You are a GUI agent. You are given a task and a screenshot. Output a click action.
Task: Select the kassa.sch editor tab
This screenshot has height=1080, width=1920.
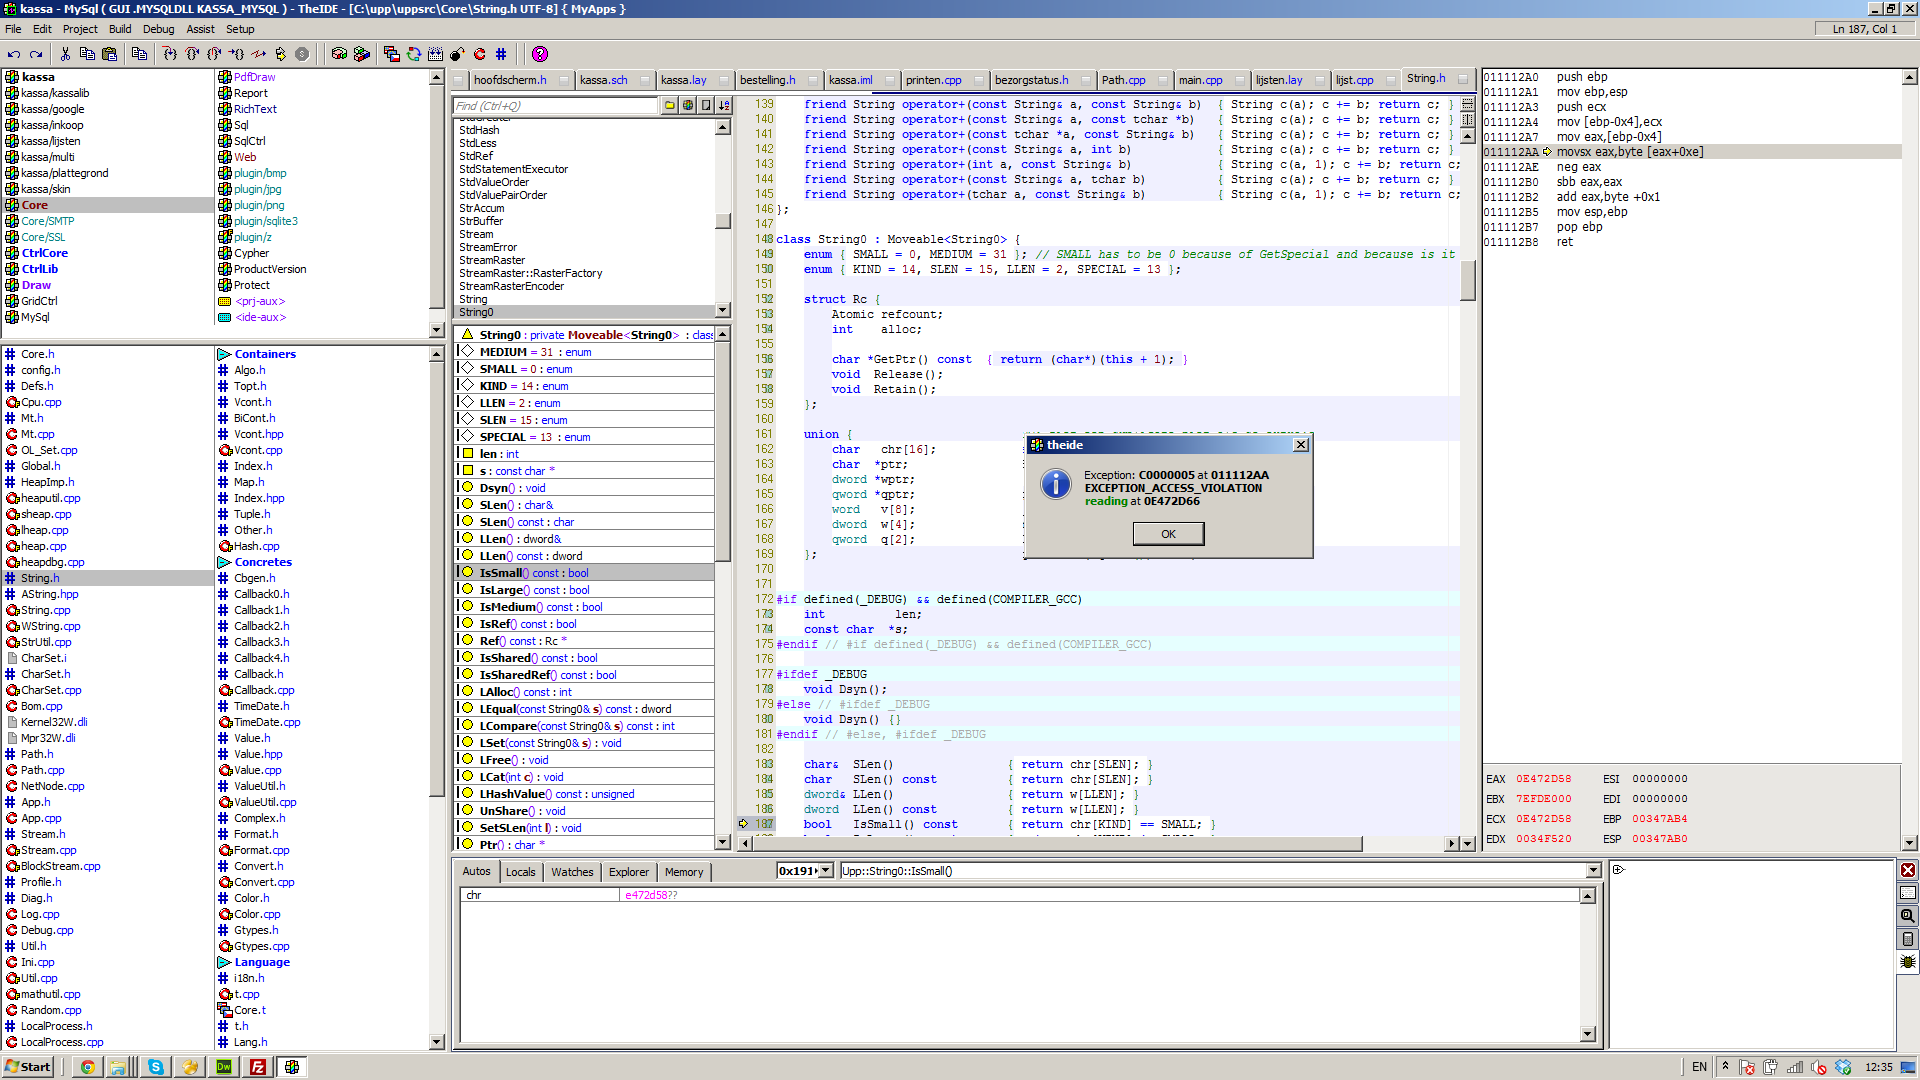(604, 80)
